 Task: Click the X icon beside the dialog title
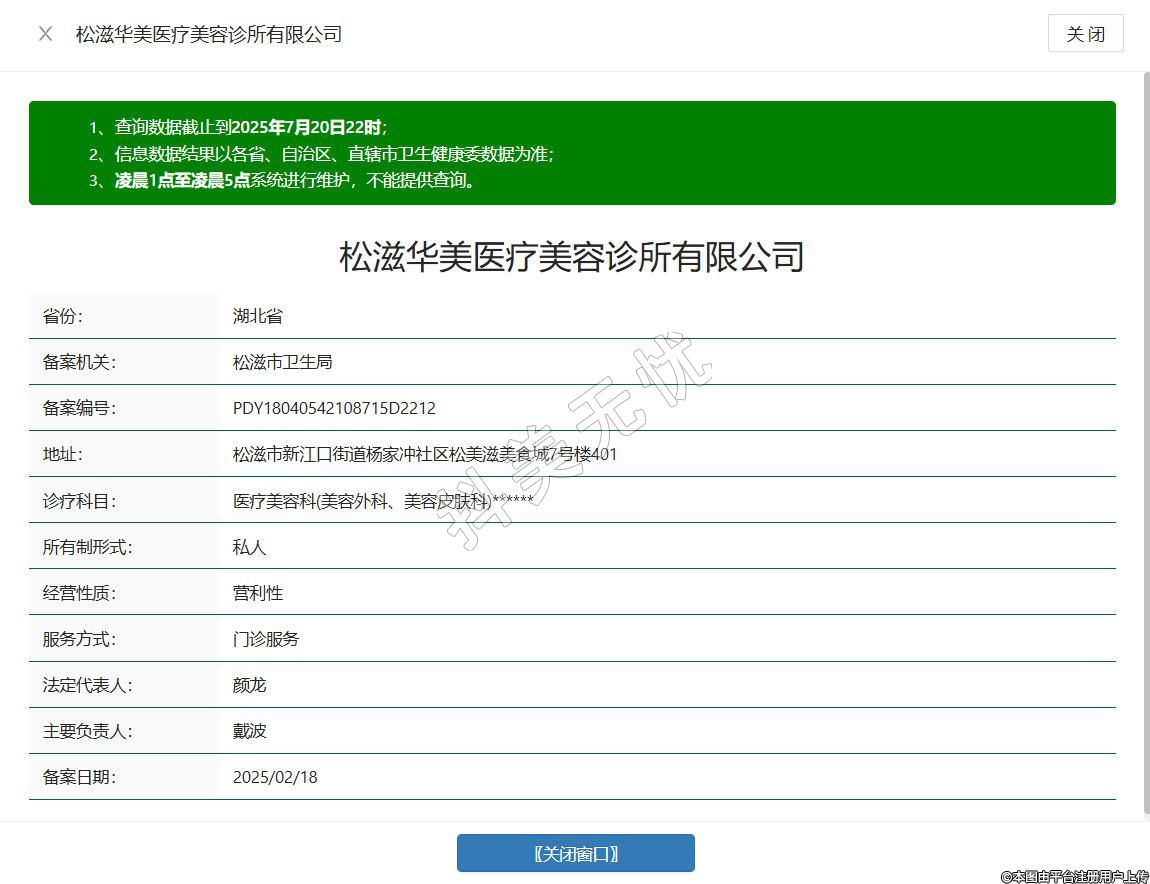coord(45,34)
